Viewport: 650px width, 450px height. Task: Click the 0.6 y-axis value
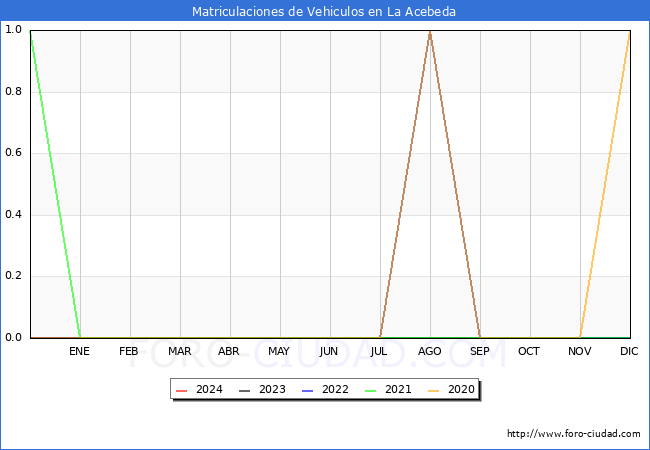point(13,152)
